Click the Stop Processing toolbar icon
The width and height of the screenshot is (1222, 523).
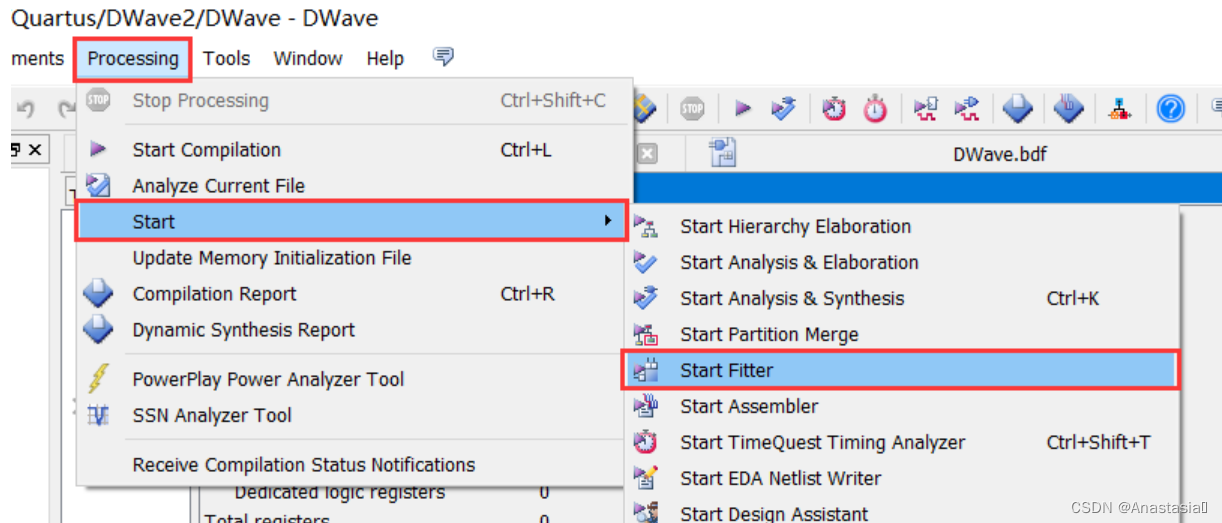coord(692,108)
